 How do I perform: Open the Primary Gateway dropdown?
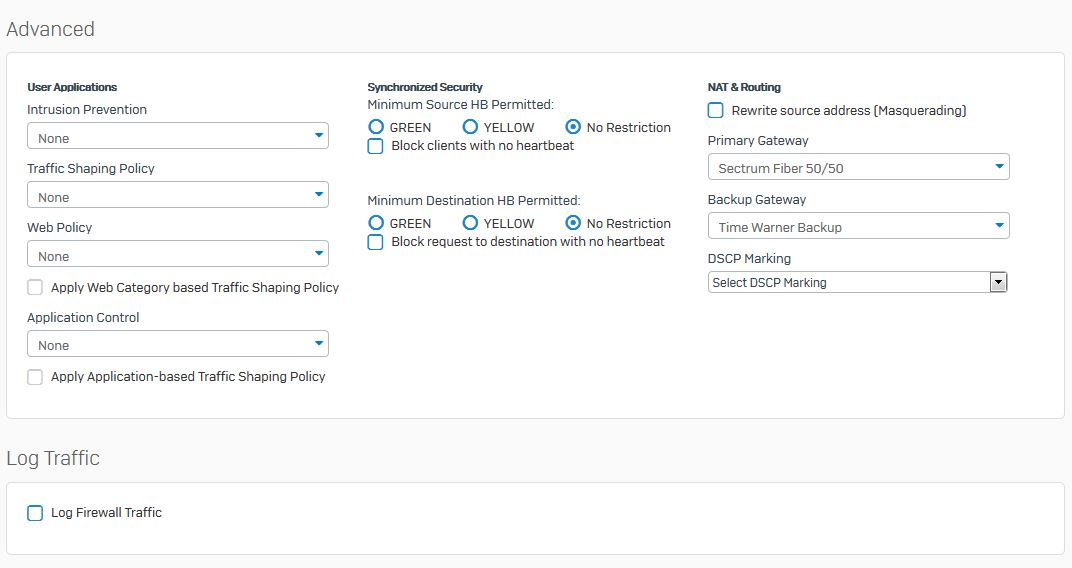point(858,167)
